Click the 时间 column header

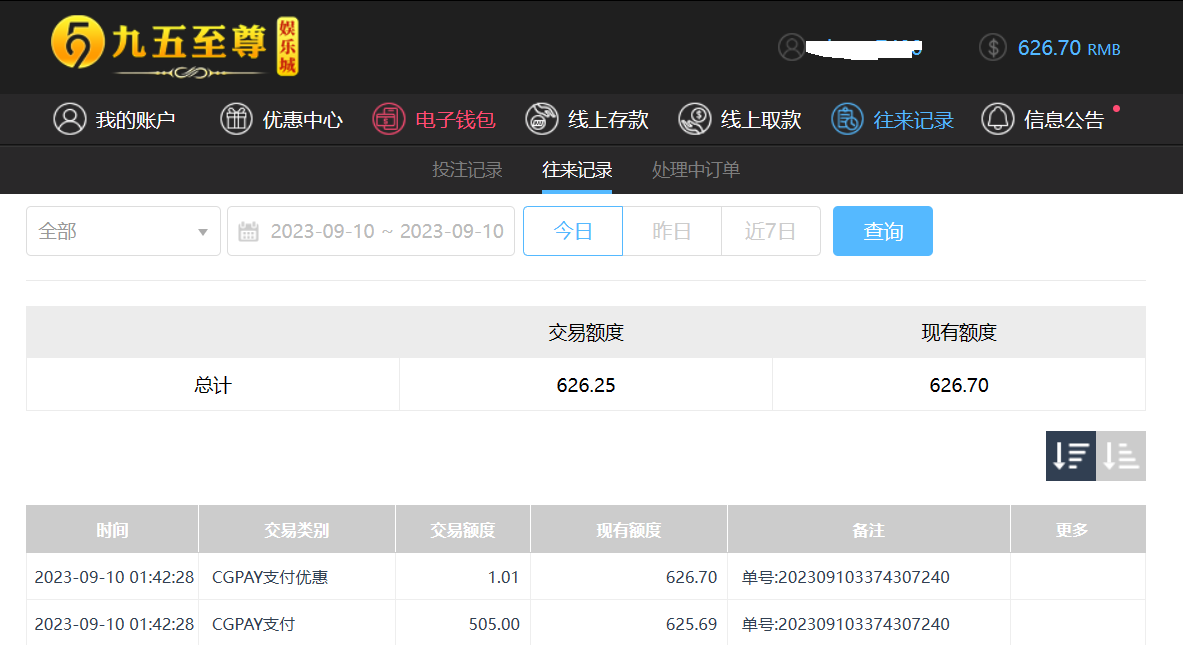point(112,530)
